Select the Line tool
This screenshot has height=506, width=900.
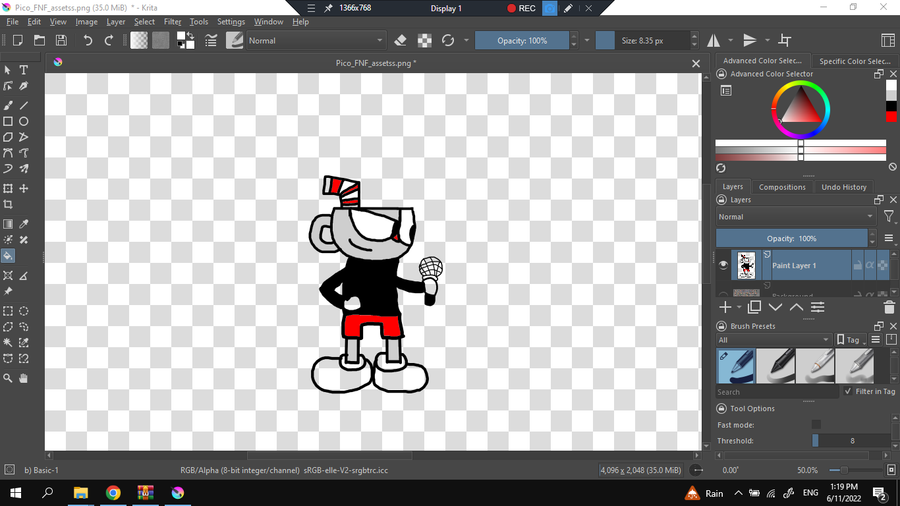pyautogui.click(x=24, y=106)
